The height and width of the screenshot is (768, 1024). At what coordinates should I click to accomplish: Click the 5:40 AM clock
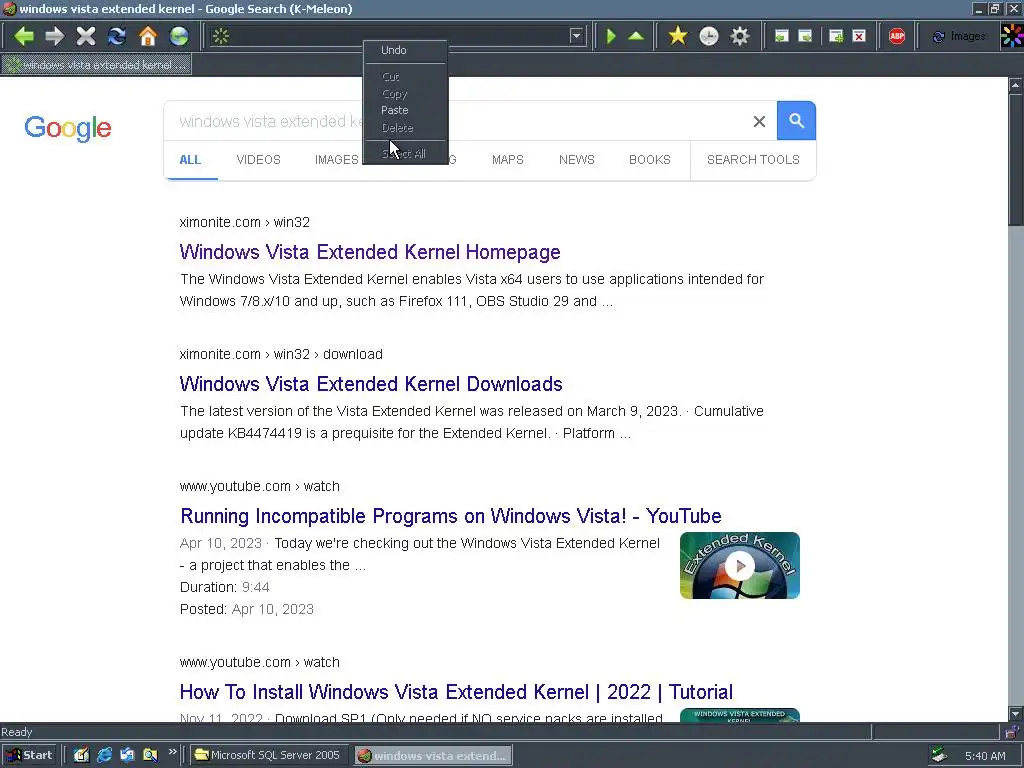(985, 756)
